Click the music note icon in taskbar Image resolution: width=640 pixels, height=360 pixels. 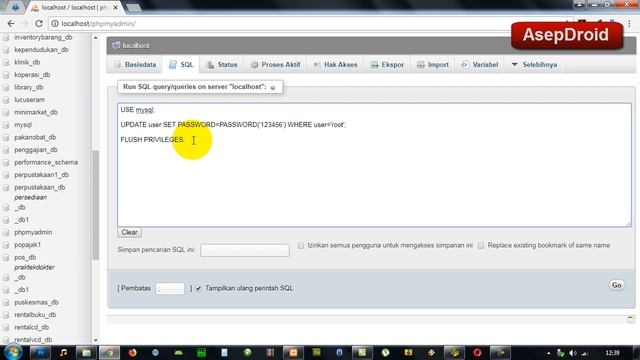point(63,353)
